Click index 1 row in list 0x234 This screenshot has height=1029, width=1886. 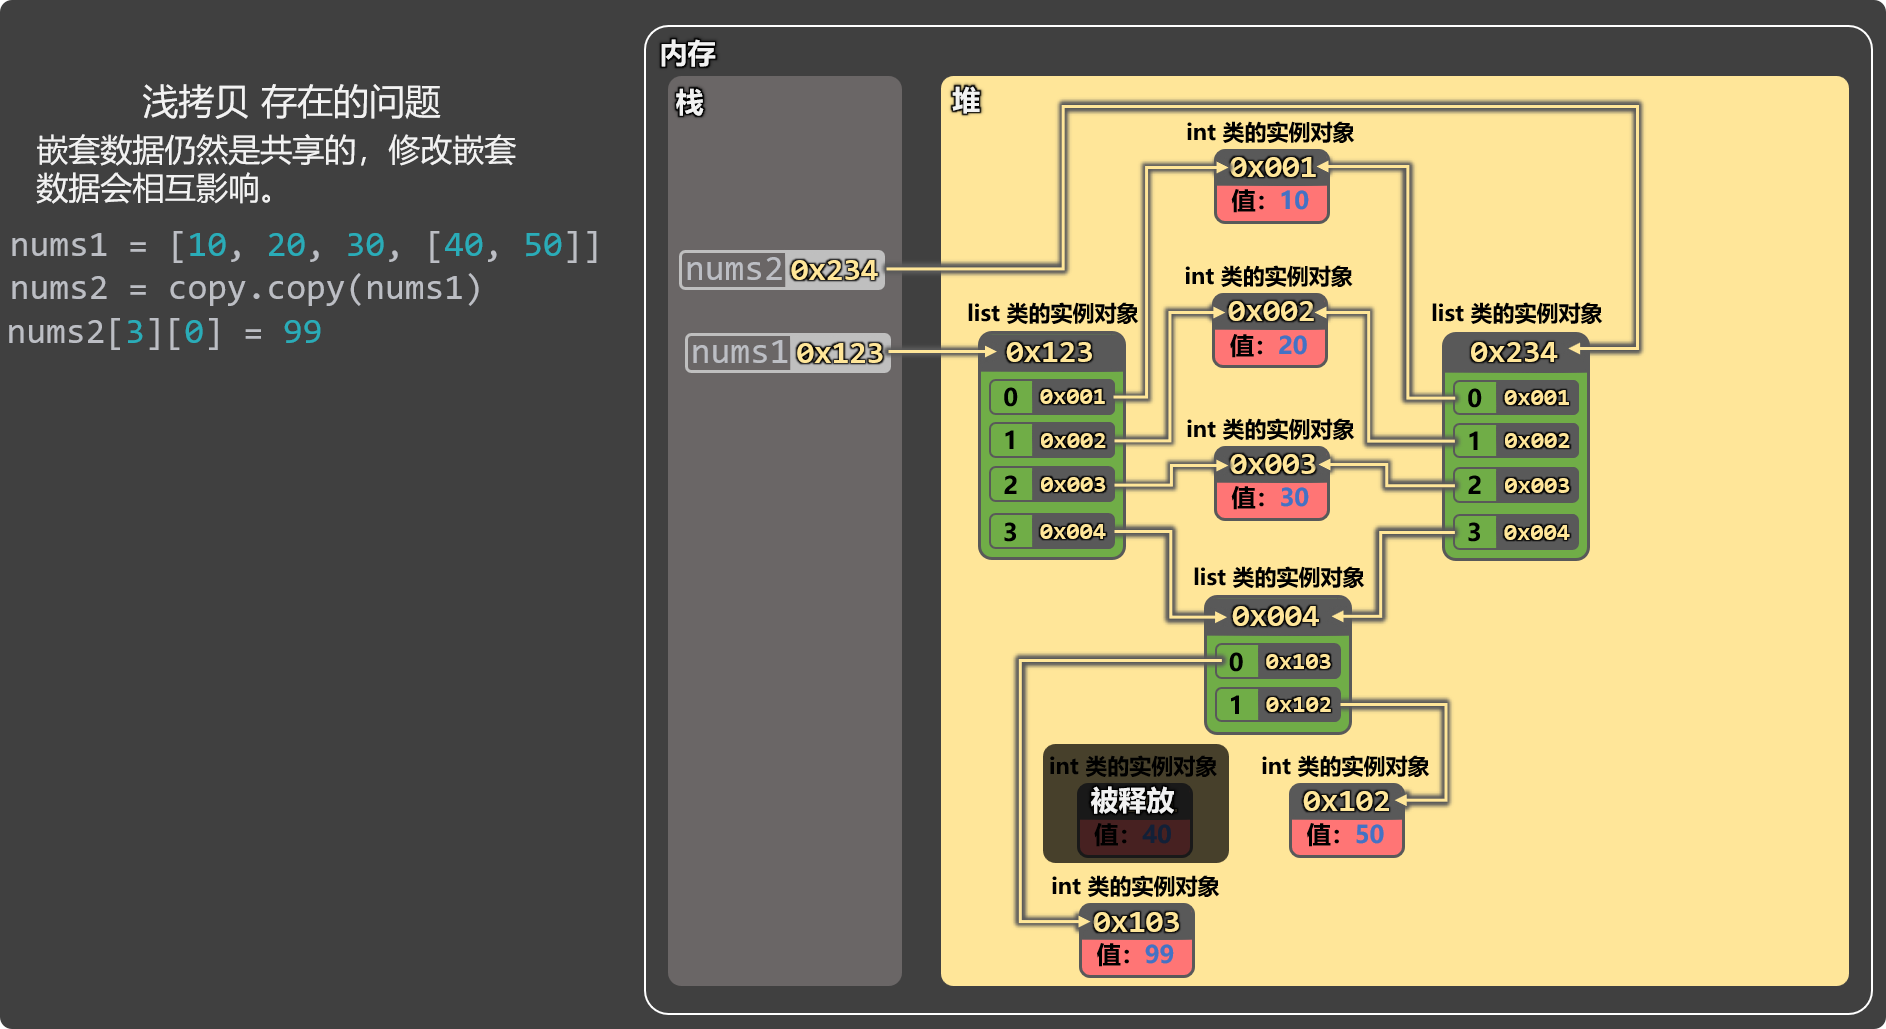pyautogui.click(x=1515, y=441)
